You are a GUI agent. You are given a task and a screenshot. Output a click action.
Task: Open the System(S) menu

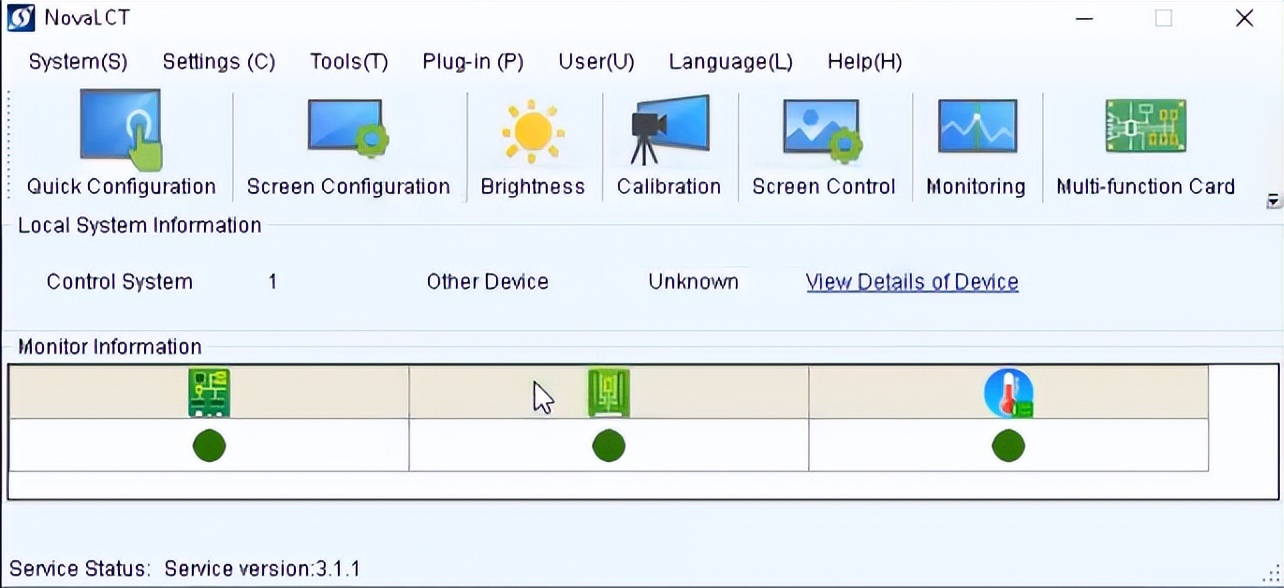pos(78,62)
